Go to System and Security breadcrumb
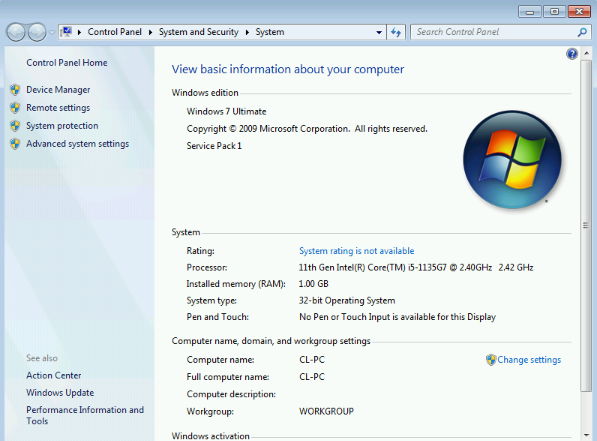 pos(198,32)
